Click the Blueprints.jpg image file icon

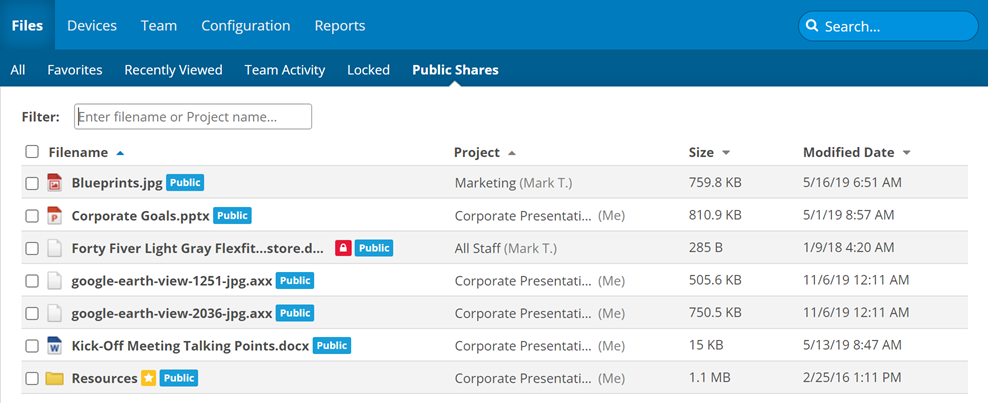(54, 183)
